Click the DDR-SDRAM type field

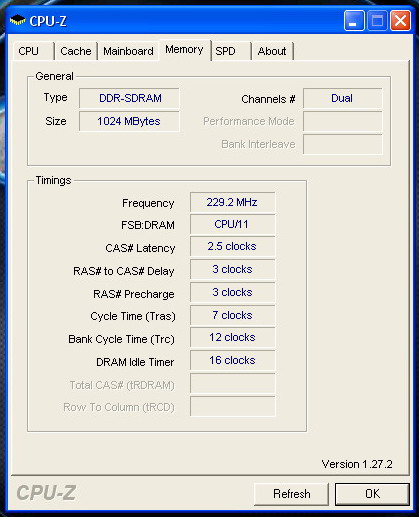coord(129,98)
